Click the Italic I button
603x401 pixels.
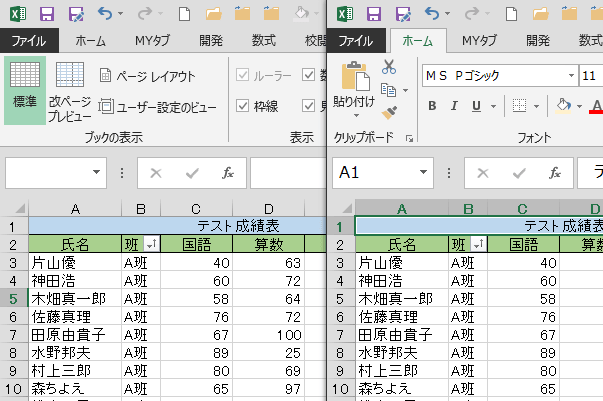[x=456, y=106]
